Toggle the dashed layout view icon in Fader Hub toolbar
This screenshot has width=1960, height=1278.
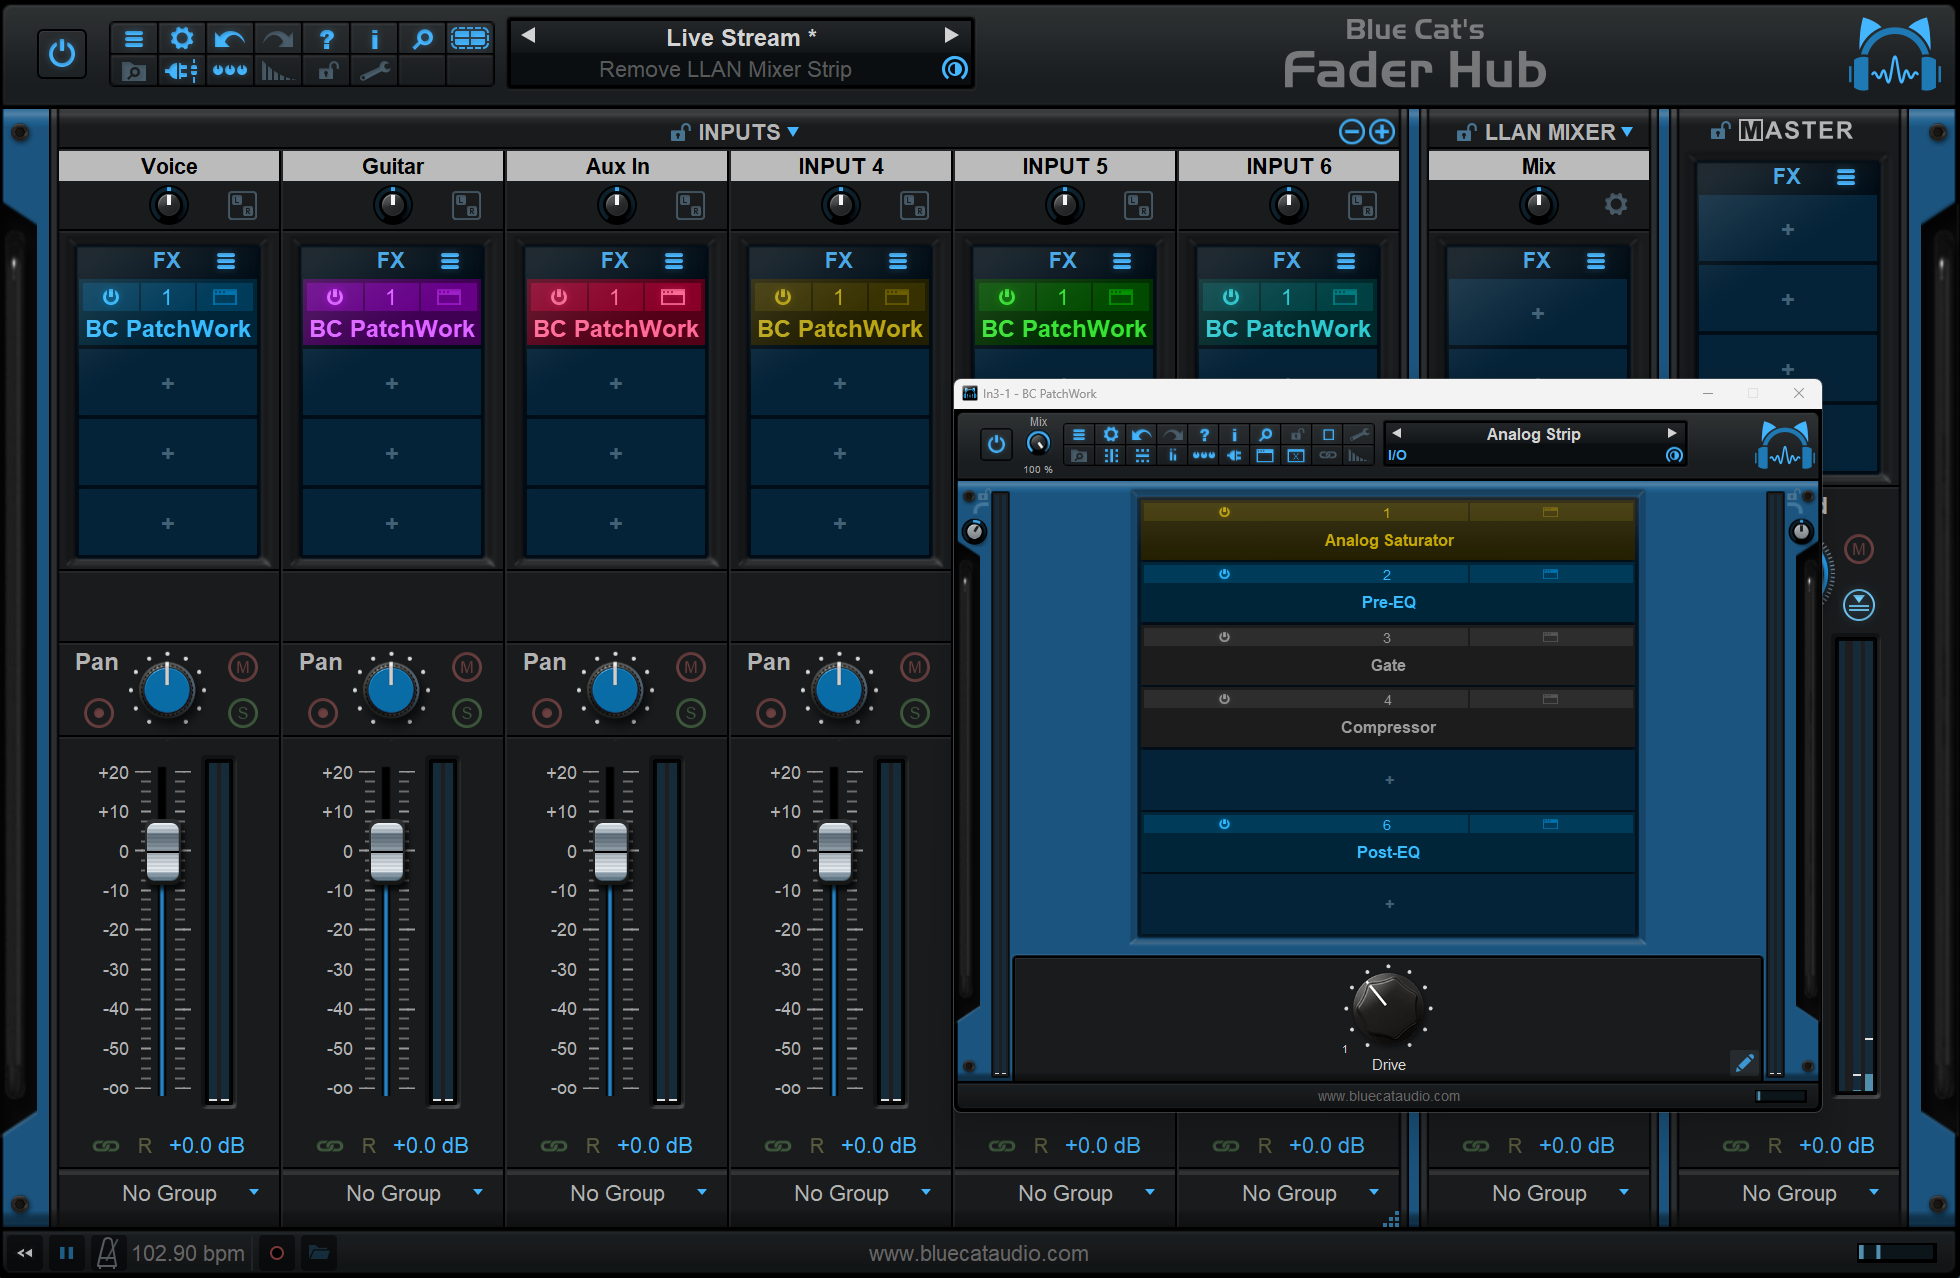(470, 39)
